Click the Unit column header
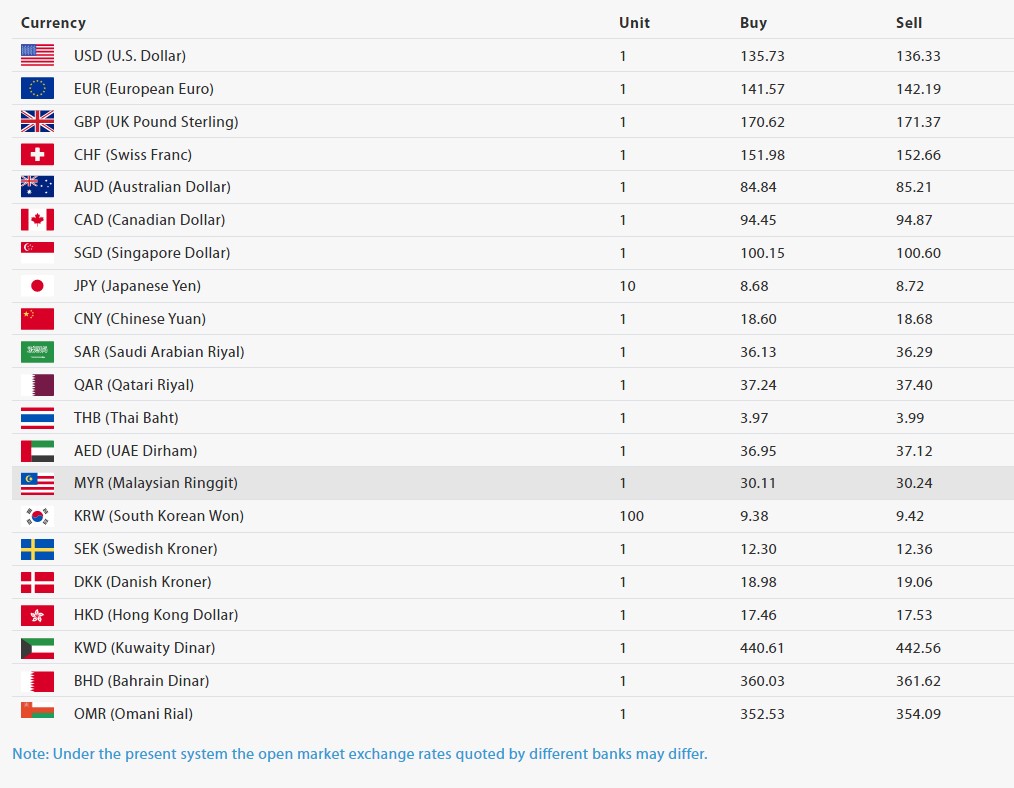Image resolution: width=1014 pixels, height=788 pixels. (634, 23)
